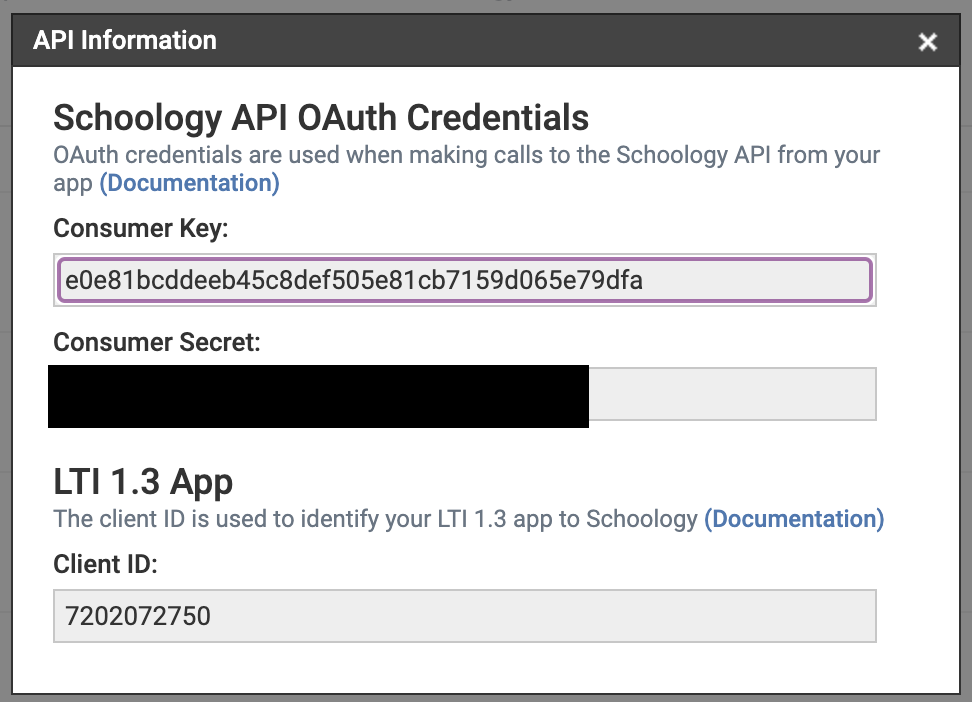Click the "Consumer Key:" label

141,228
